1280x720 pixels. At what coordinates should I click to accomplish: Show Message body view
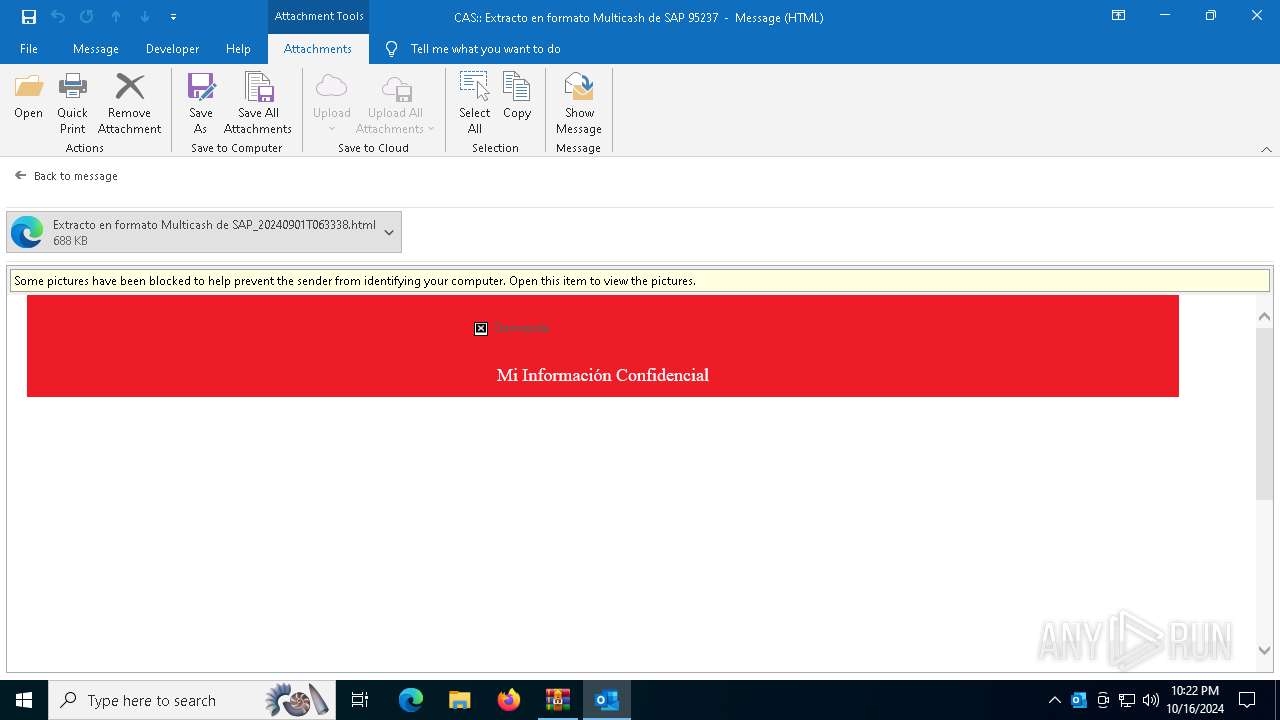click(579, 104)
